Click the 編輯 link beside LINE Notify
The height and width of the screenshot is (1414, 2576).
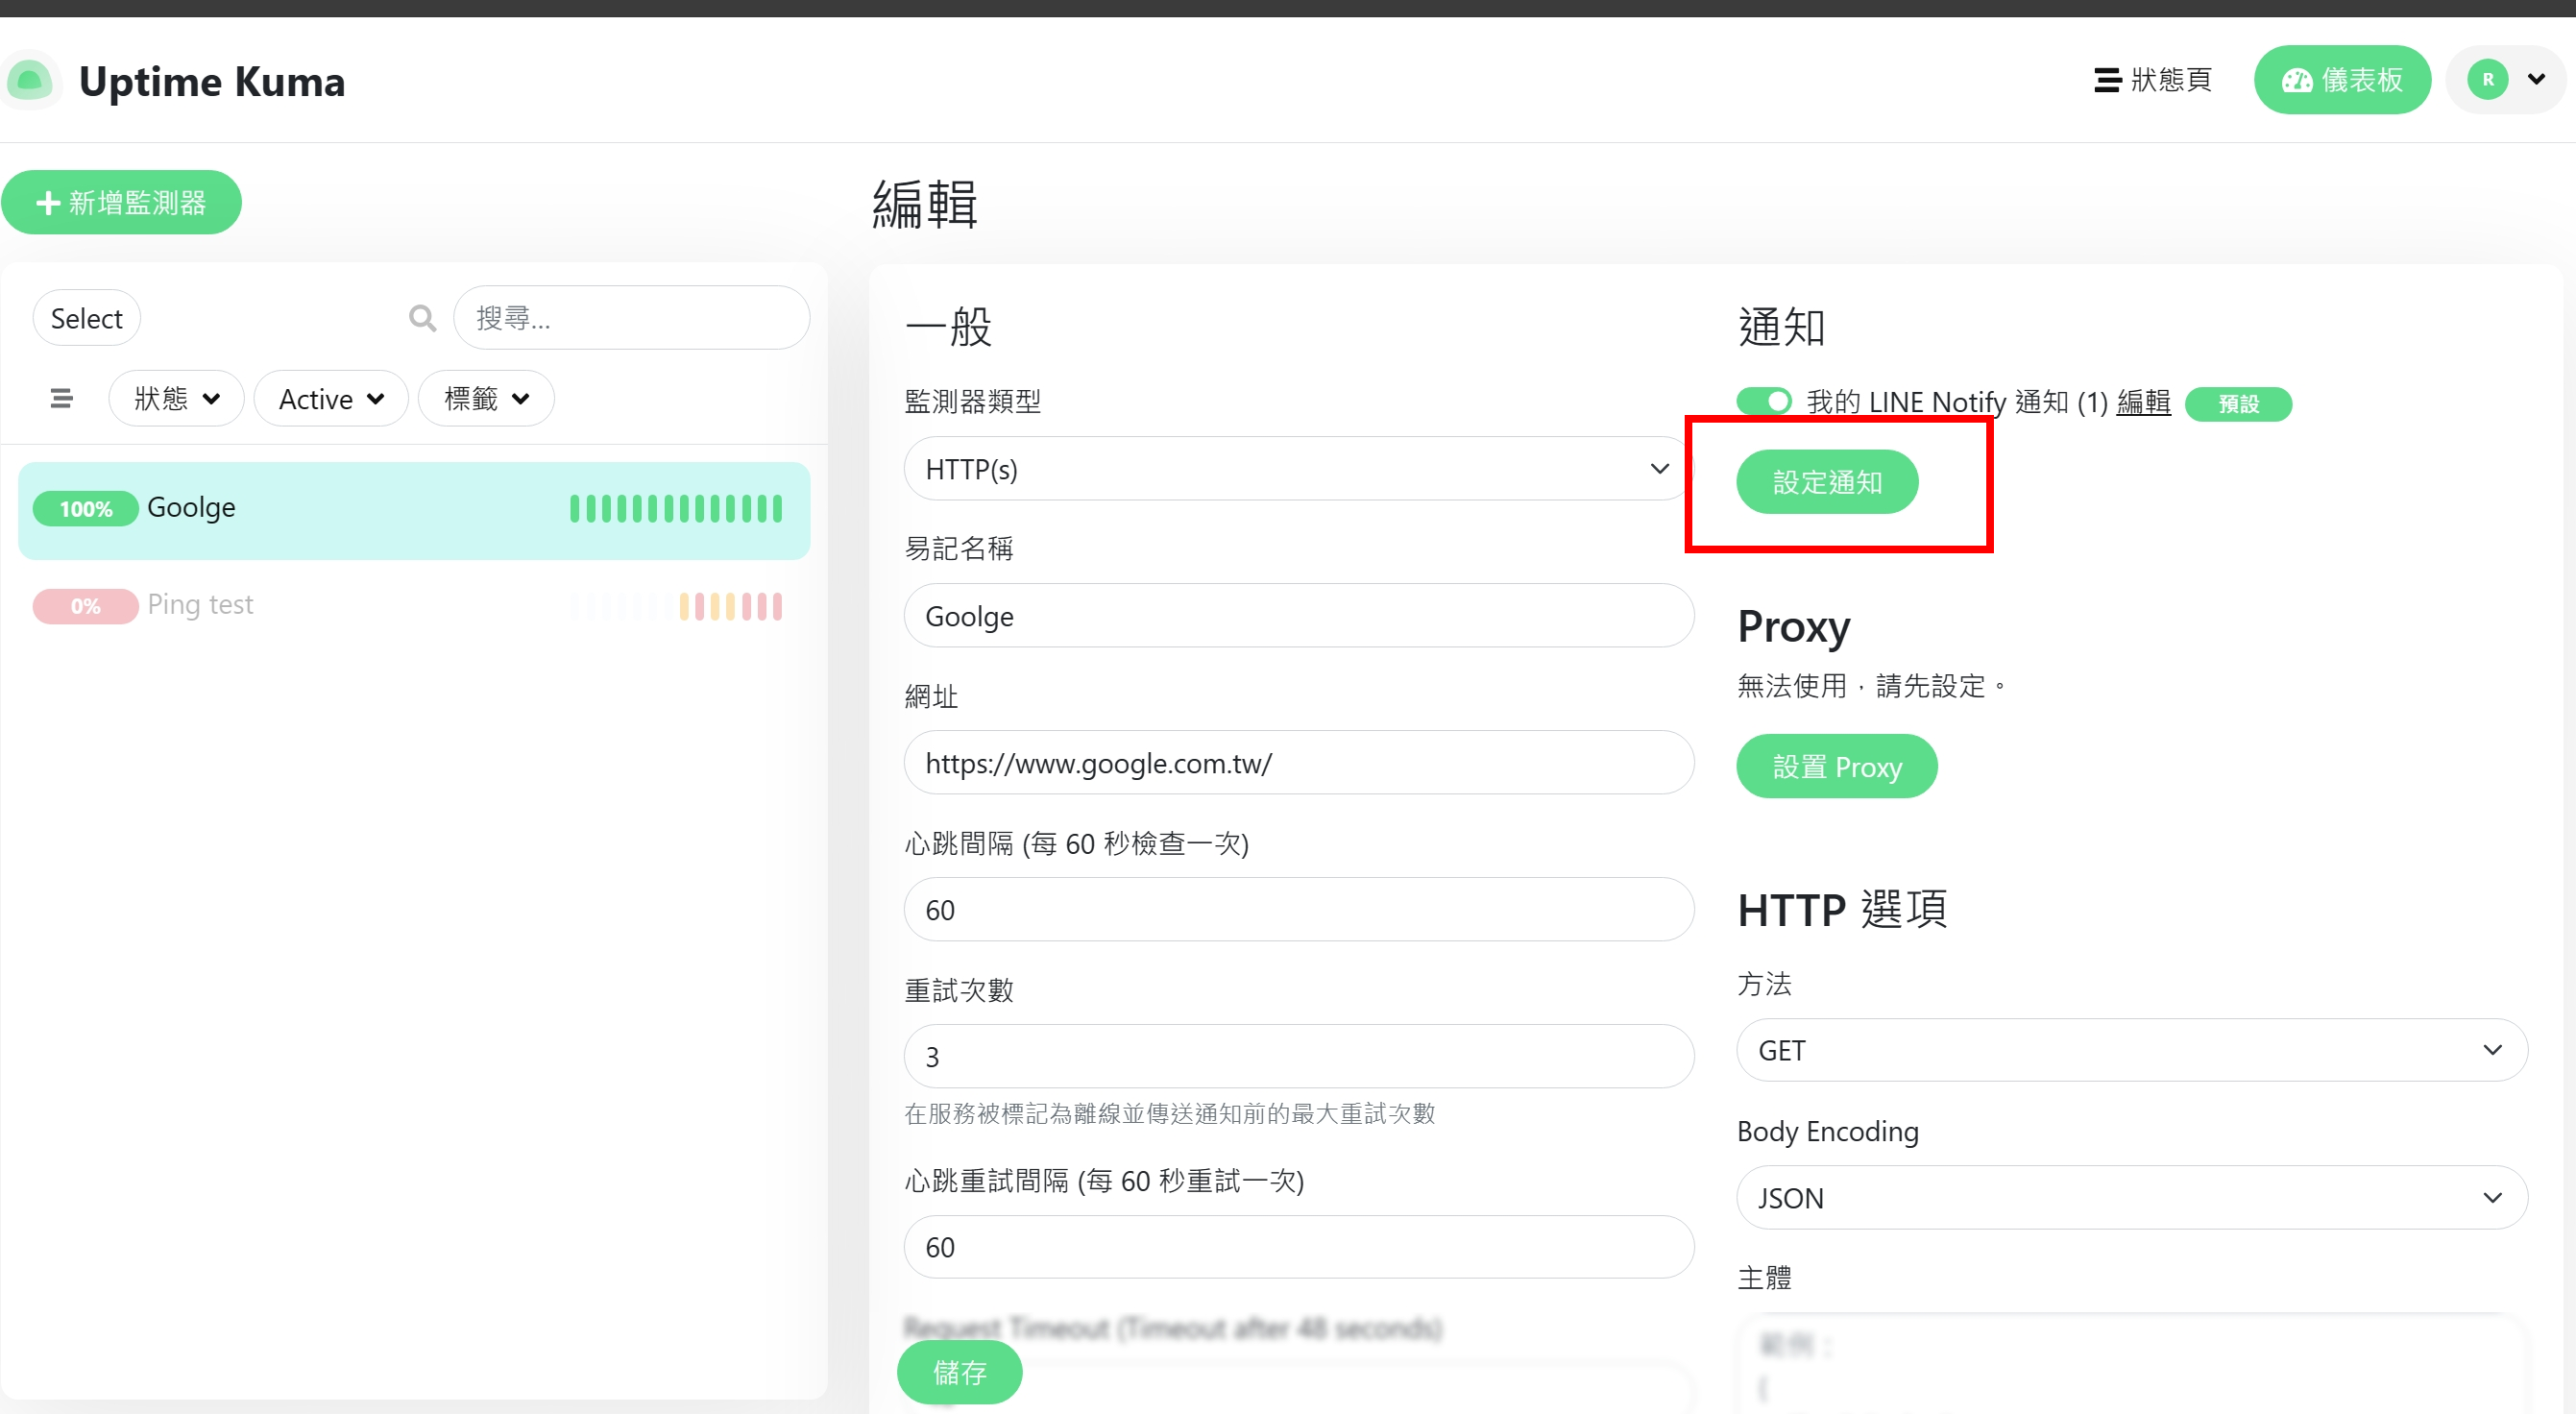click(x=2143, y=402)
